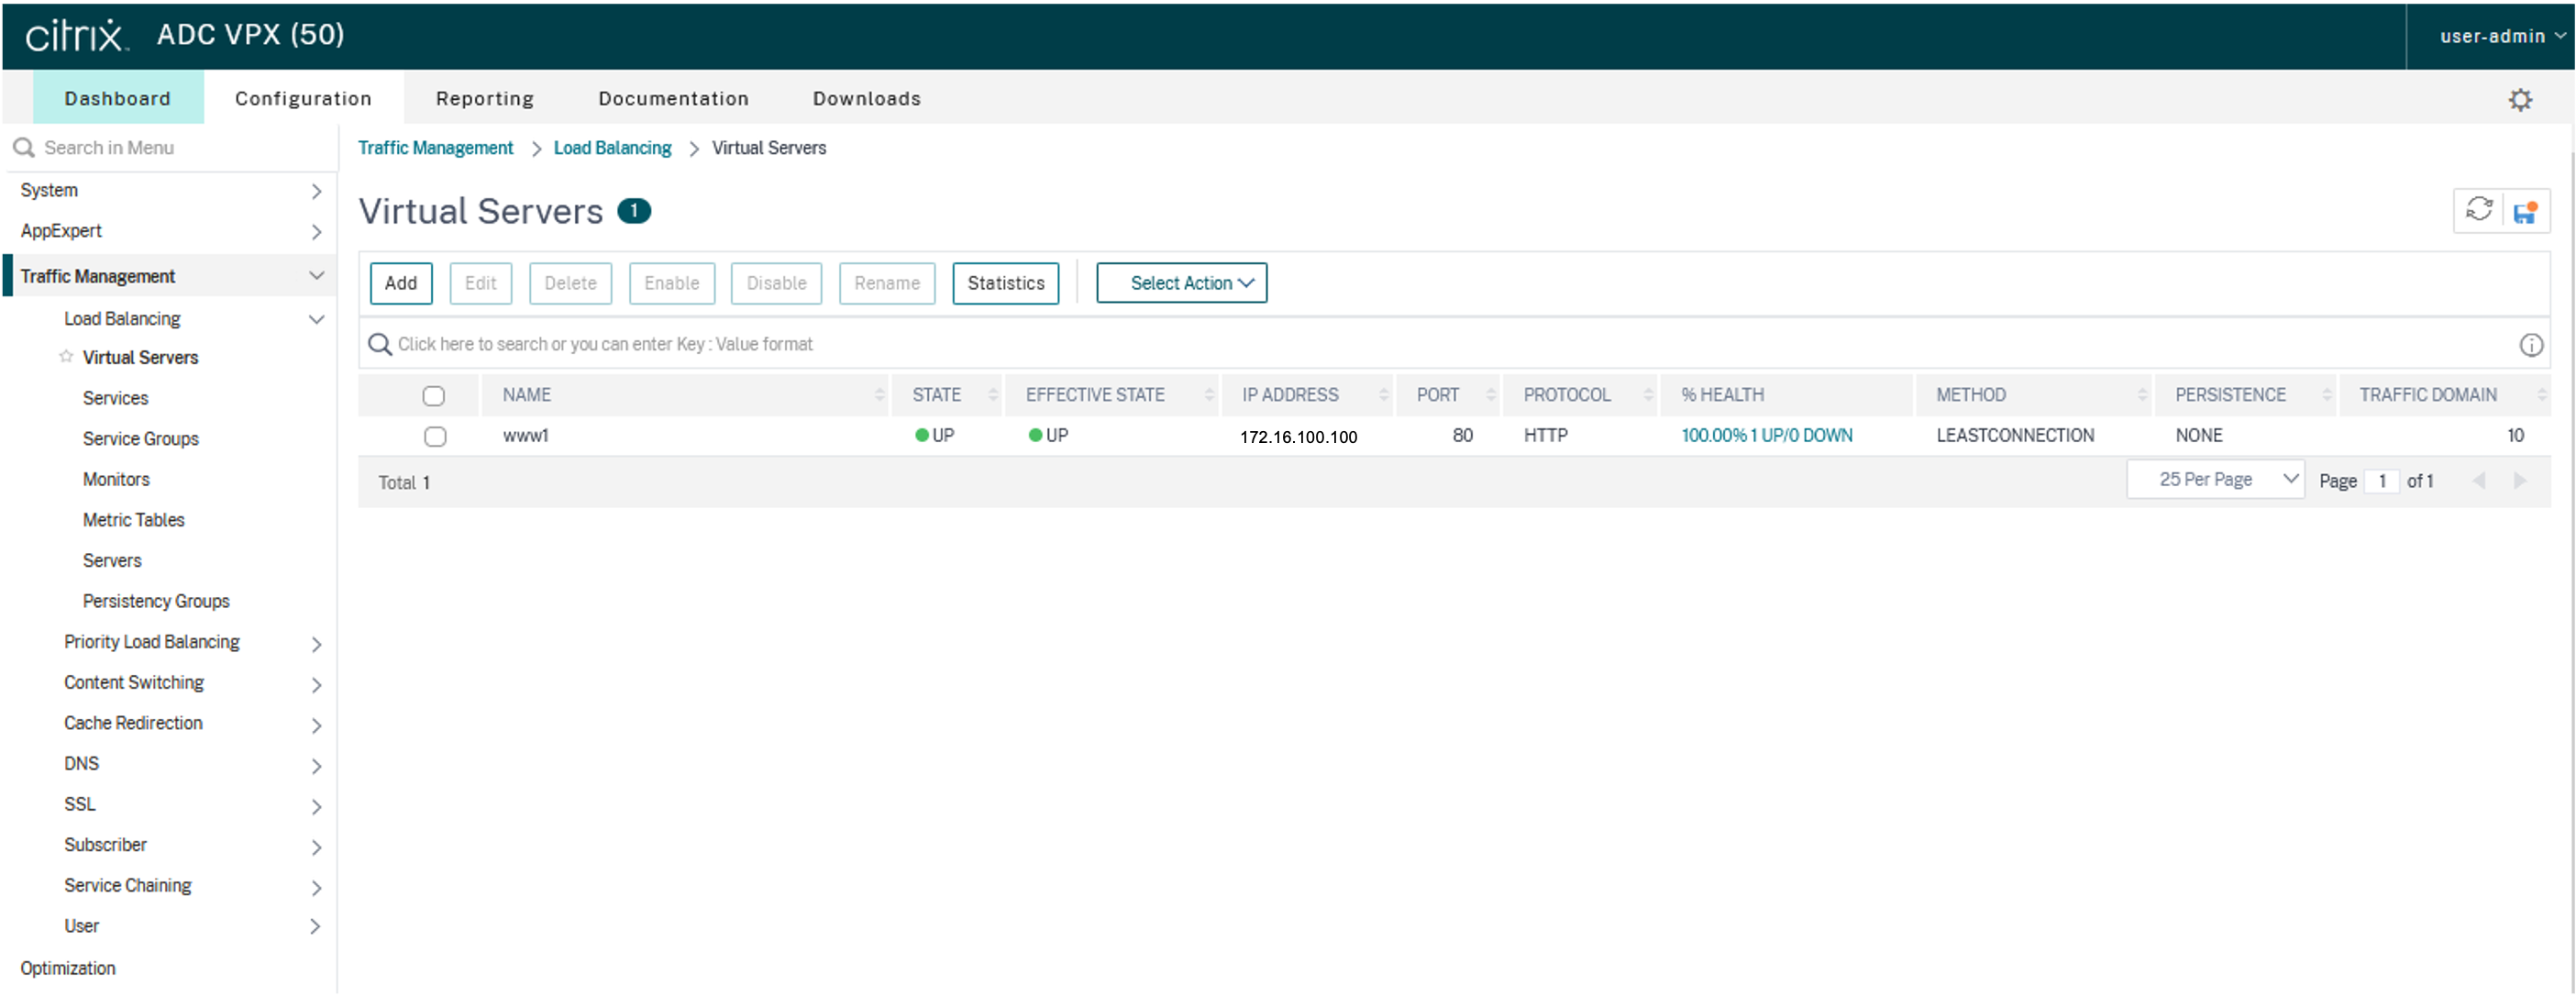Screen dimensions: 2576x996
Task: Expand the Content Switching menu
Action: coord(134,683)
